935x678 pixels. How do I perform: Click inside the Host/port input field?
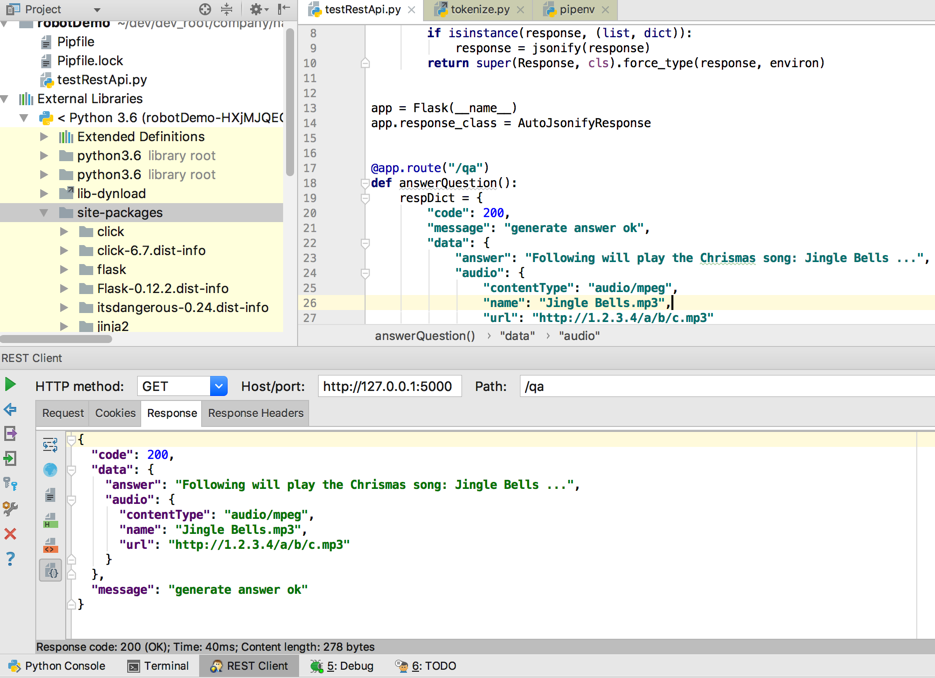(x=390, y=385)
